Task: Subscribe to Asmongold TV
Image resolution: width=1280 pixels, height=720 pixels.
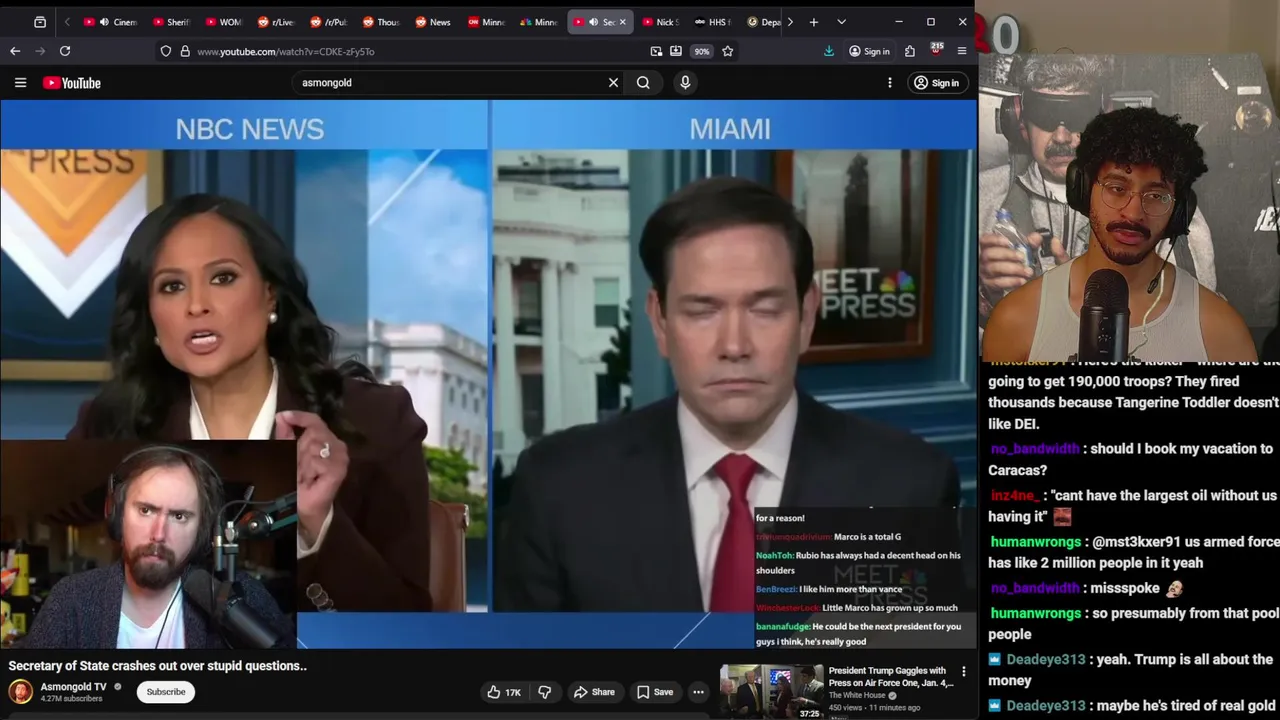Action: [166, 692]
